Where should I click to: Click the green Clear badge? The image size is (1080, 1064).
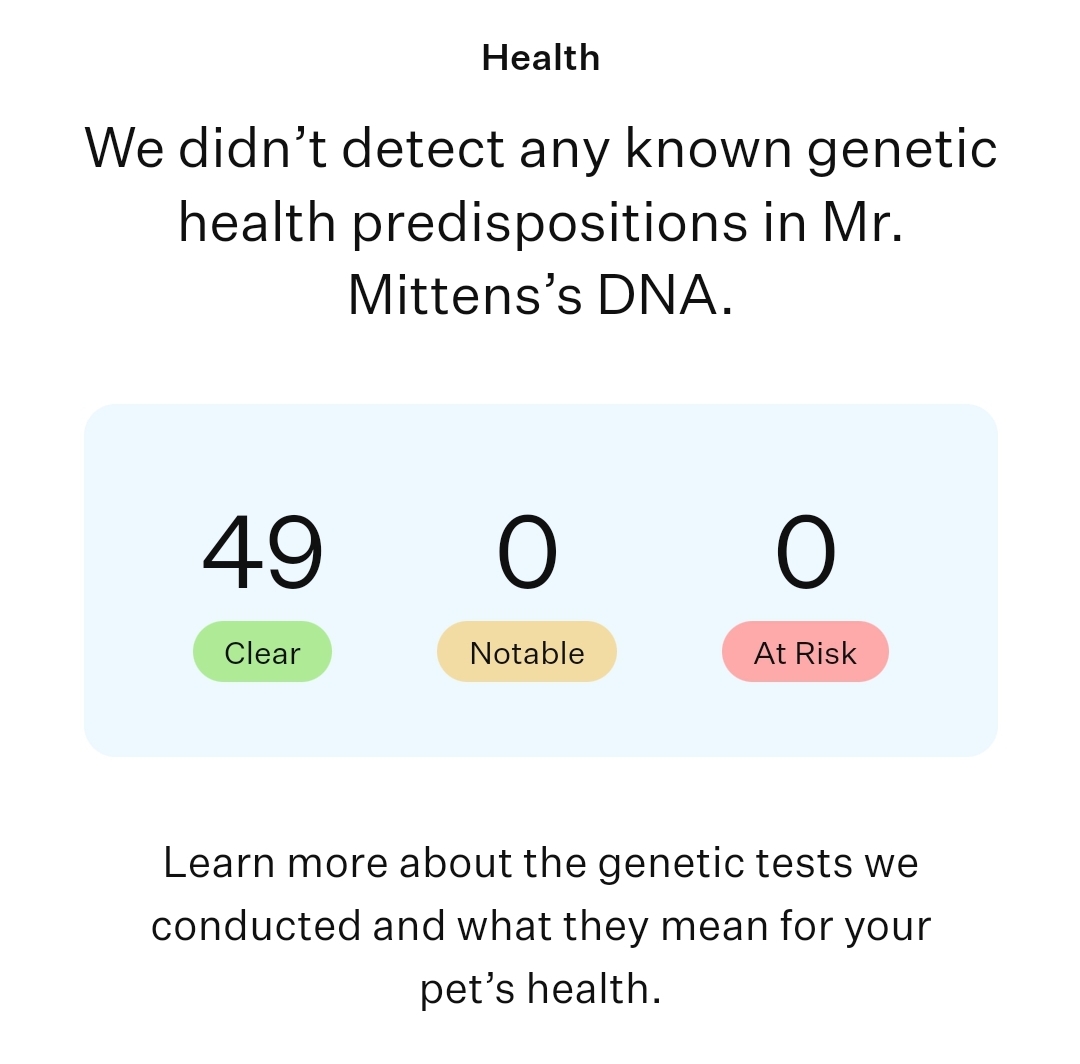[x=262, y=651]
